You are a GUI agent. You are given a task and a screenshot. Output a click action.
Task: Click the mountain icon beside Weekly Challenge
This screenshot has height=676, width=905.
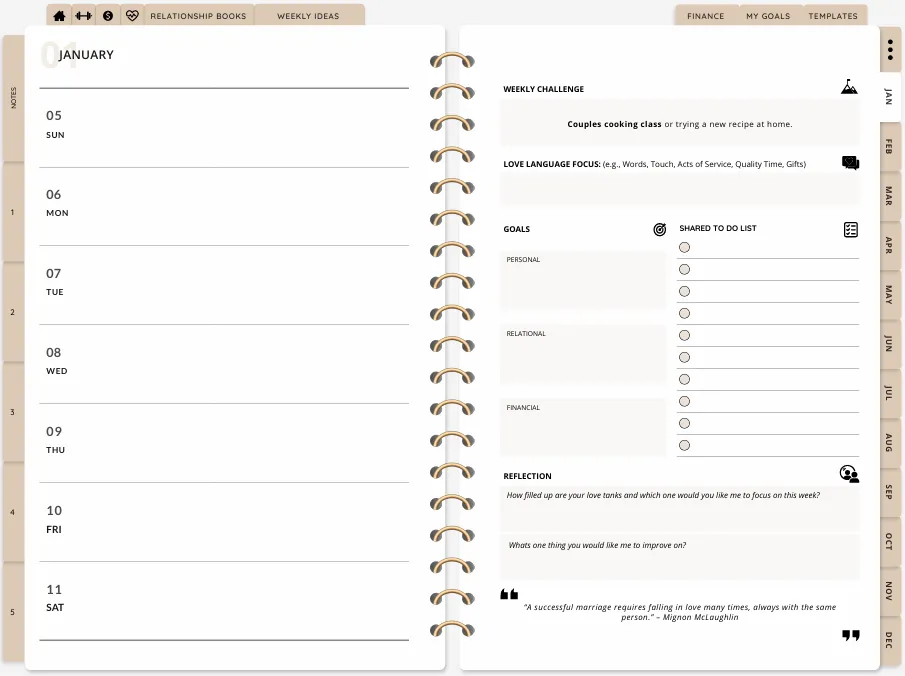tap(849, 87)
